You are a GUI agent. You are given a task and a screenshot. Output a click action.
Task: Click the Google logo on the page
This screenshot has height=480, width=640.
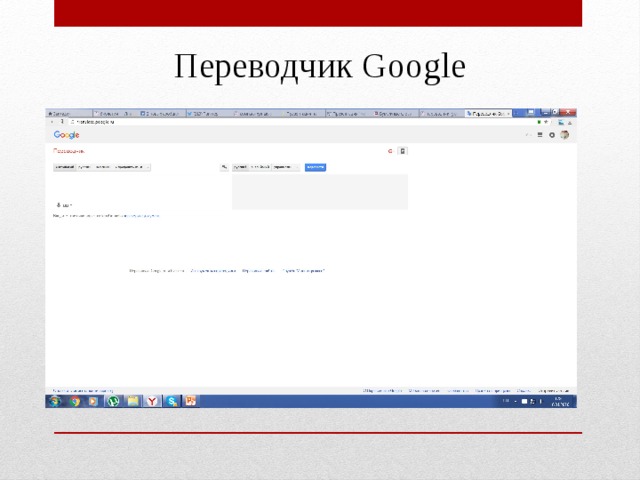coord(66,135)
